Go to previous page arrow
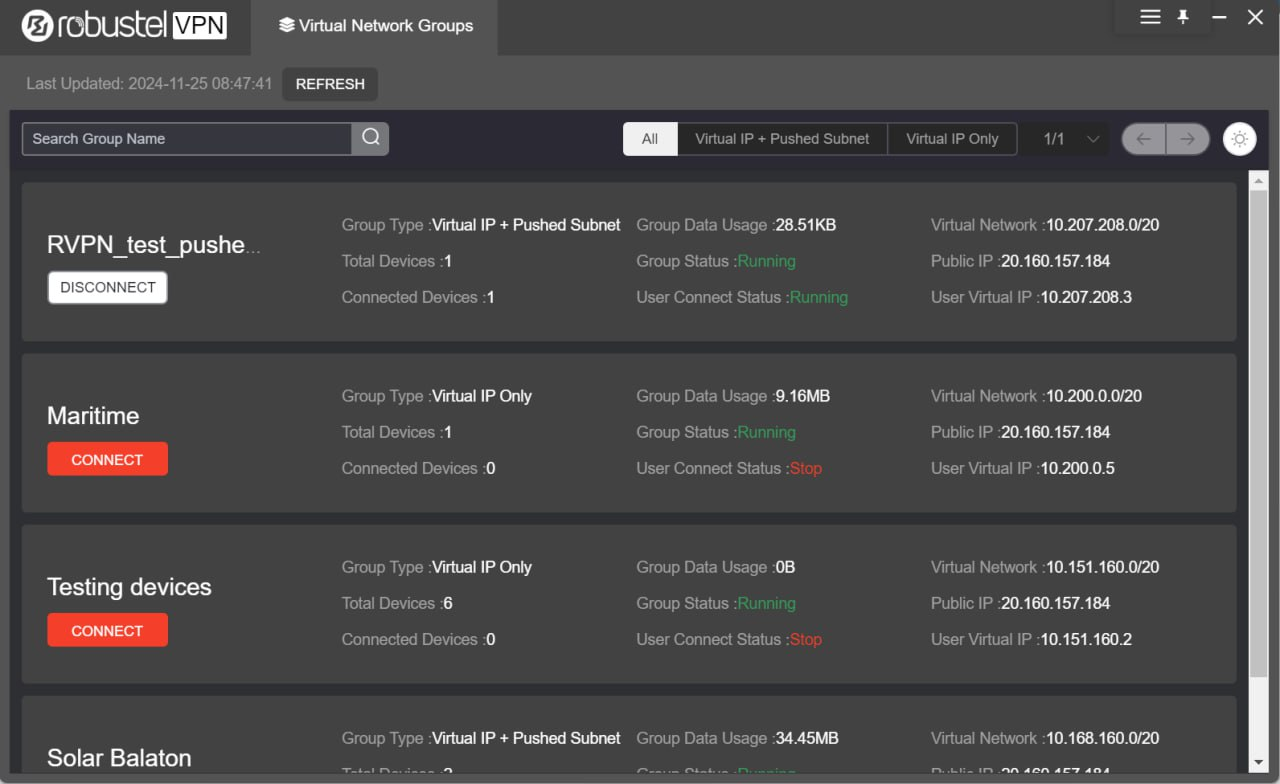 coord(1144,139)
